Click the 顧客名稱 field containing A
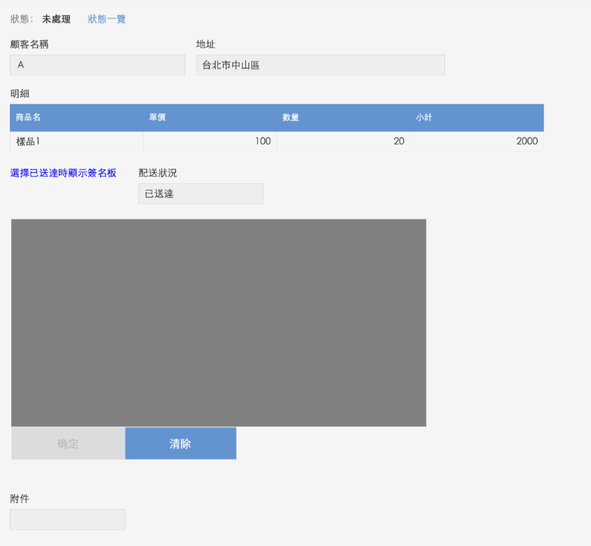591x546 pixels. [x=98, y=65]
